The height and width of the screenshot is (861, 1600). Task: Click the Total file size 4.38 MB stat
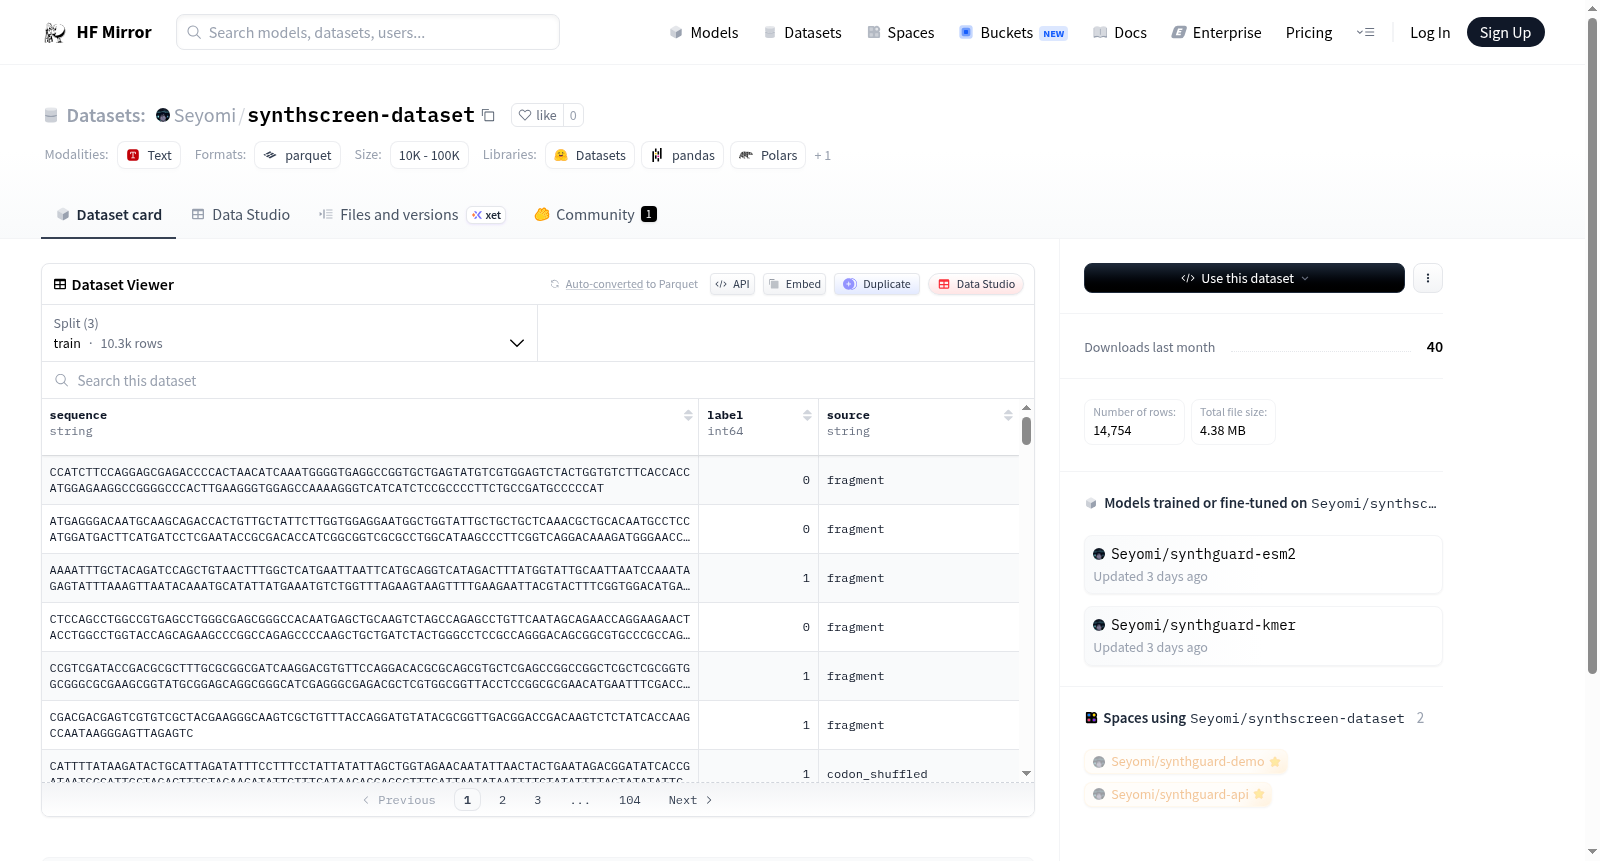[x=1233, y=422]
